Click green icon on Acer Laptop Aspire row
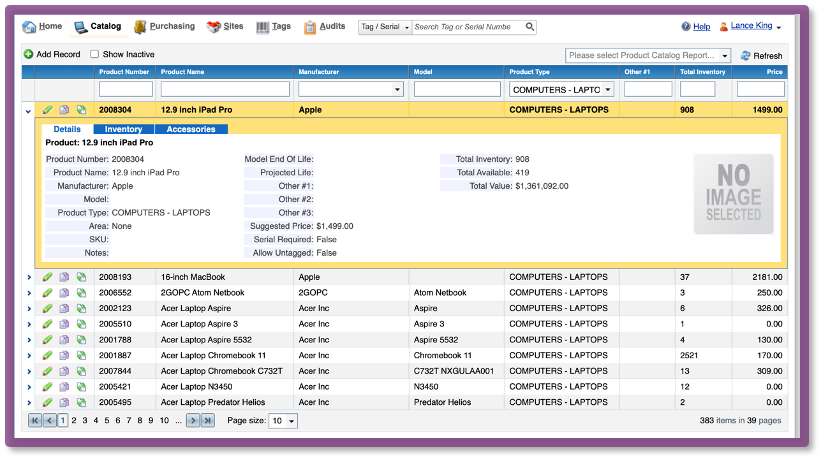 click(x=81, y=308)
